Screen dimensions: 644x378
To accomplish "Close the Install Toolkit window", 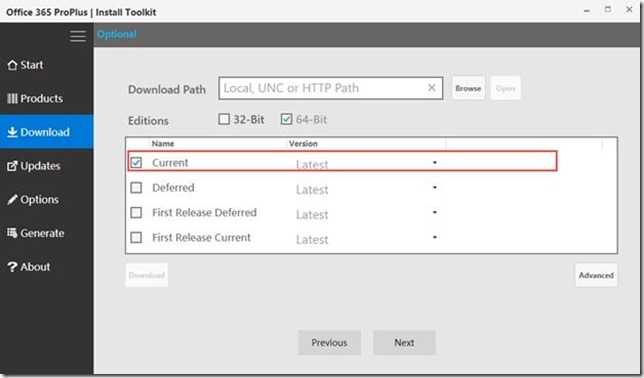I will pos(629,9).
